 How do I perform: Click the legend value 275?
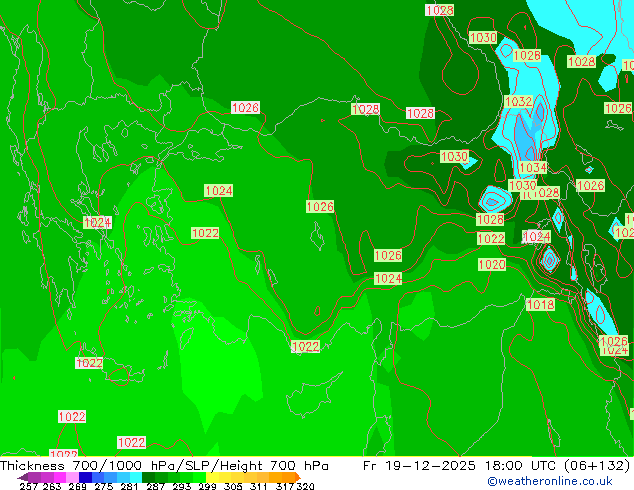click(x=104, y=486)
